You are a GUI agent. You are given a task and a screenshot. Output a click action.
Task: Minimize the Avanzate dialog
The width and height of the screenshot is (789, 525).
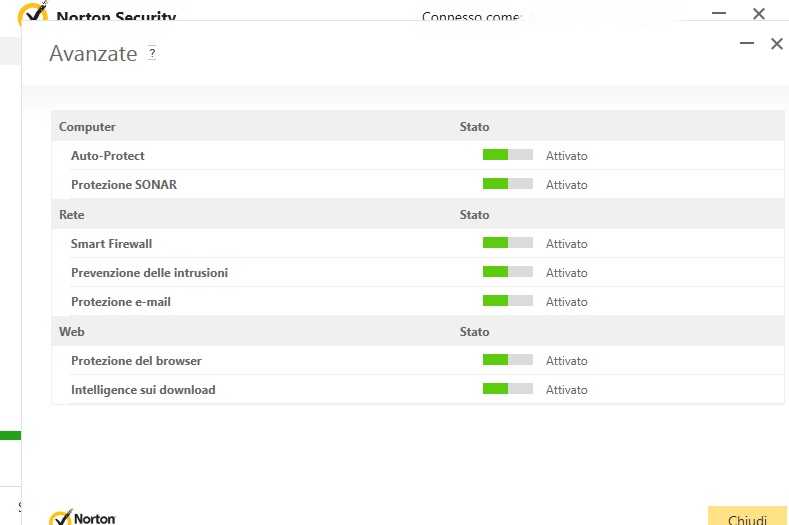point(747,44)
